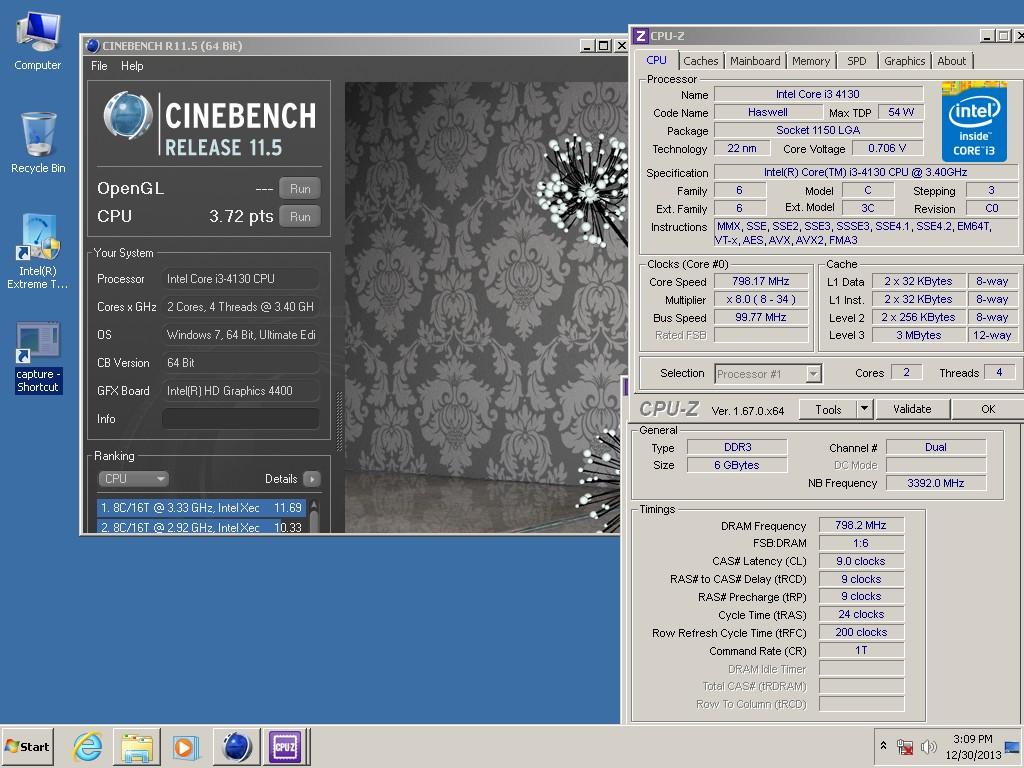Click the Show Desktop button in taskbar
This screenshot has height=768, width=1024.
tap(1013, 746)
